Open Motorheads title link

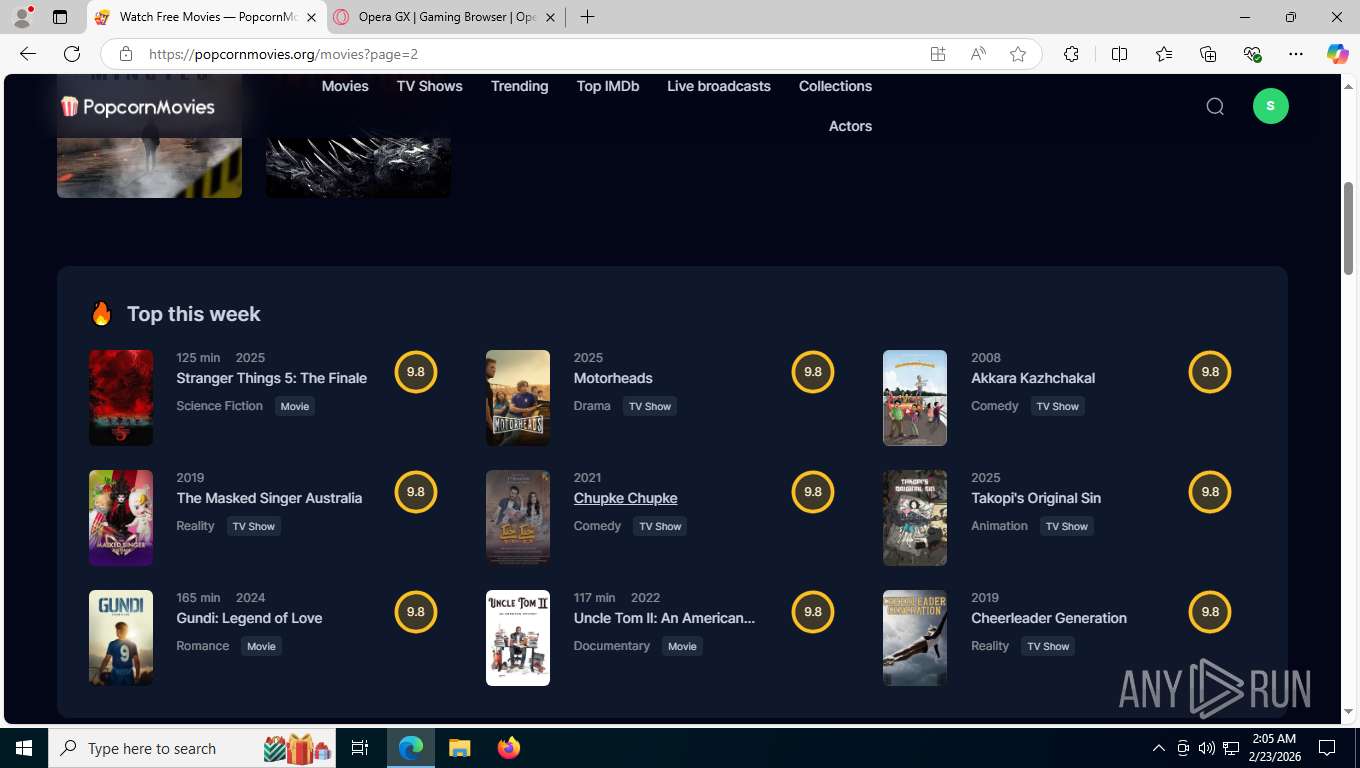(613, 378)
